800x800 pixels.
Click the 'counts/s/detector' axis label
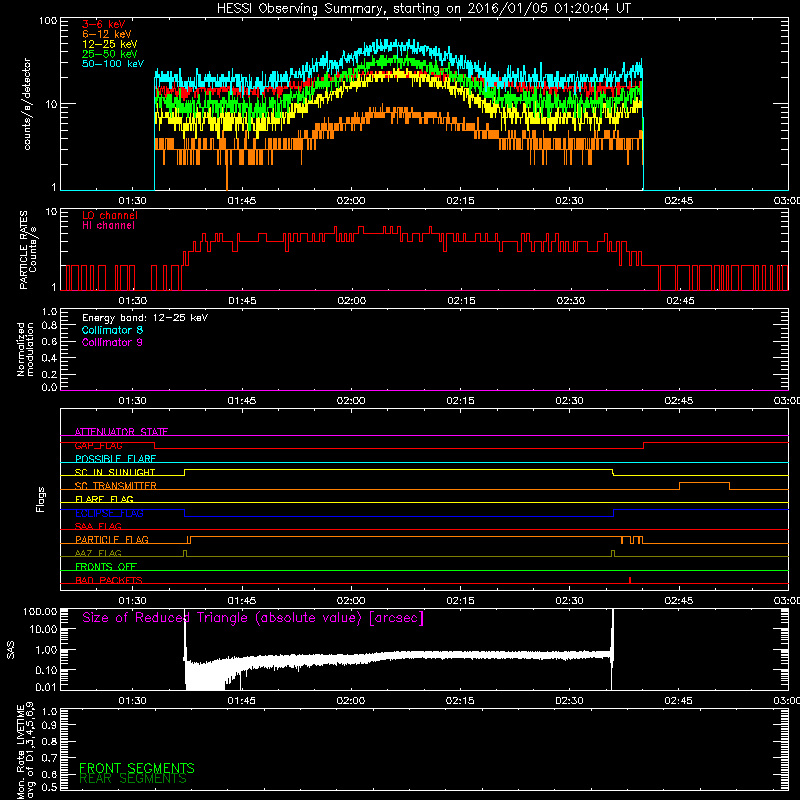27,104
